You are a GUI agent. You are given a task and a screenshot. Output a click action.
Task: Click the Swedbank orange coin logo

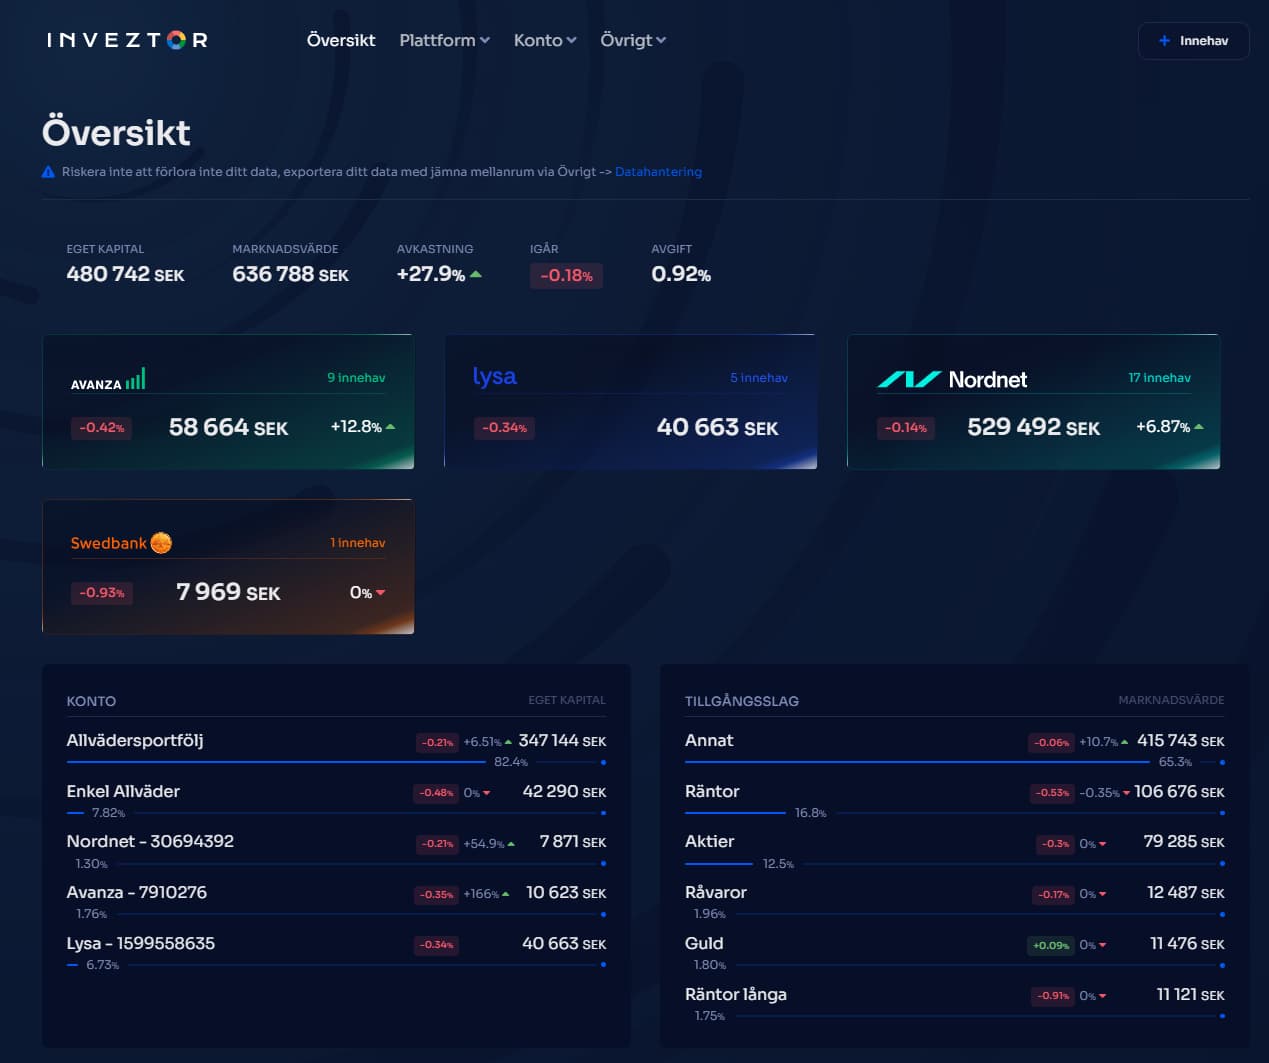click(161, 543)
